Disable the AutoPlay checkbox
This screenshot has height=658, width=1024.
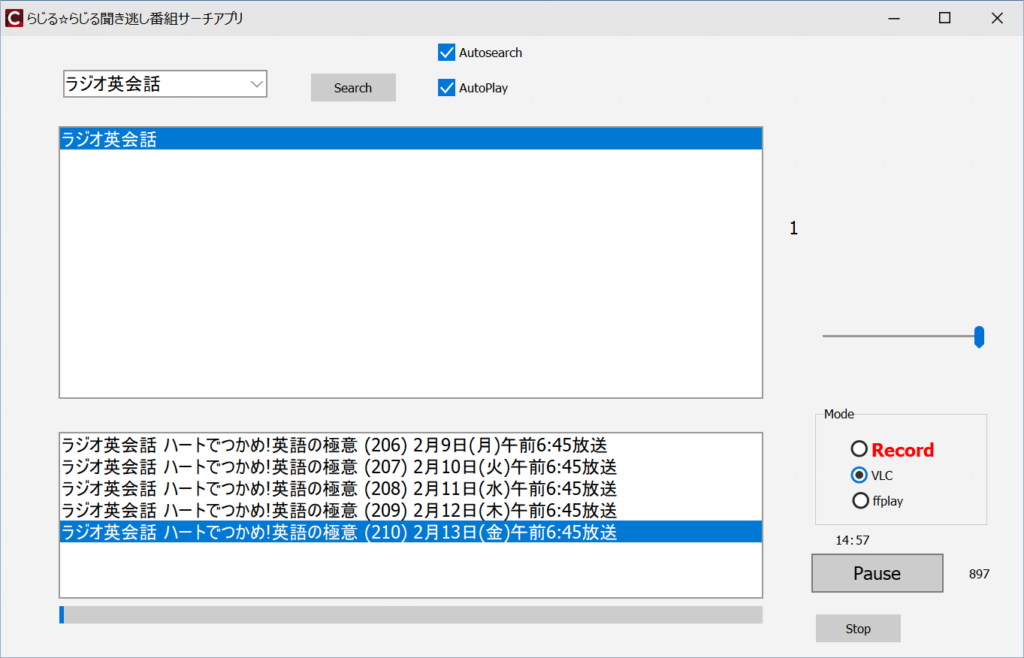point(447,88)
